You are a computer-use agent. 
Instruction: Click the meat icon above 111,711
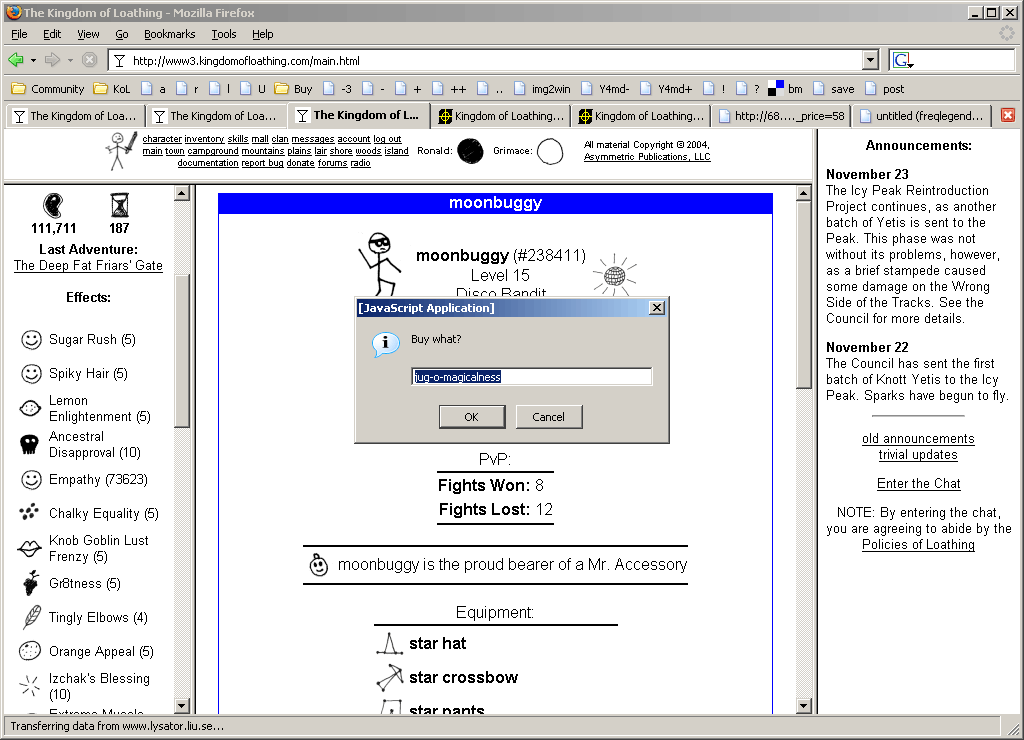[x=53, y=205]
